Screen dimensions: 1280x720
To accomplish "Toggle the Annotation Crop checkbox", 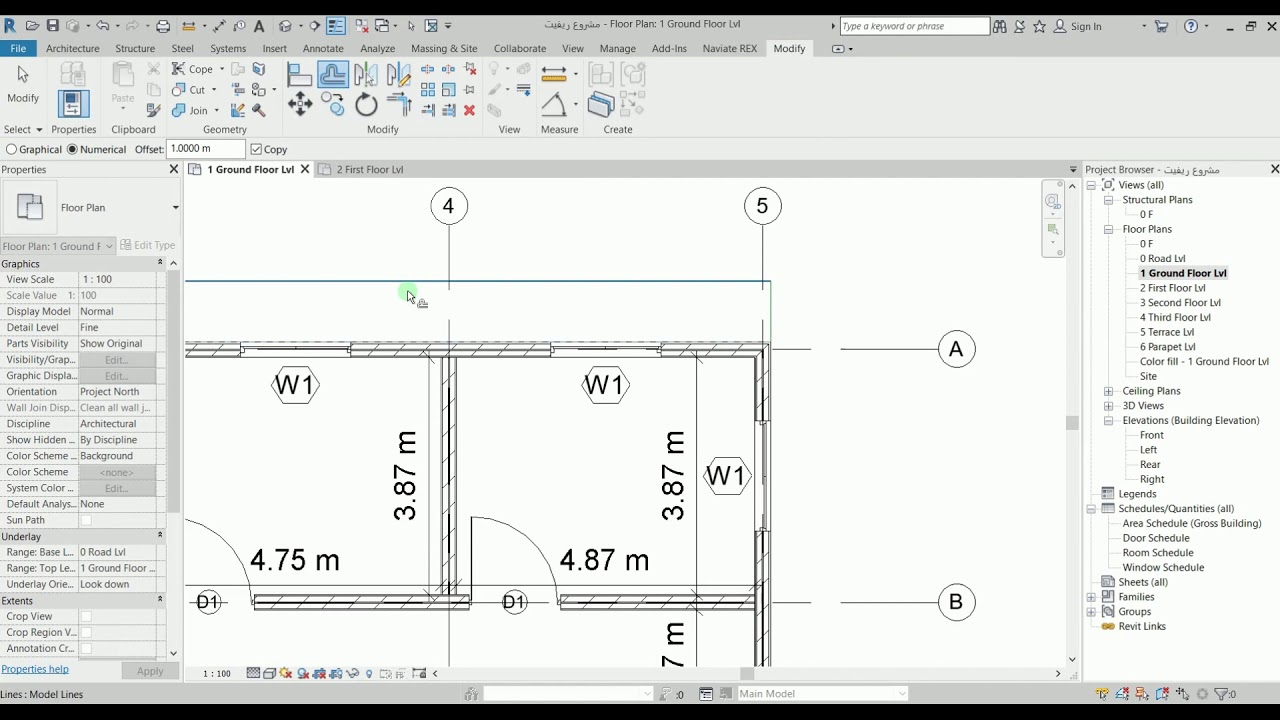I will click(x=86, y=648).
